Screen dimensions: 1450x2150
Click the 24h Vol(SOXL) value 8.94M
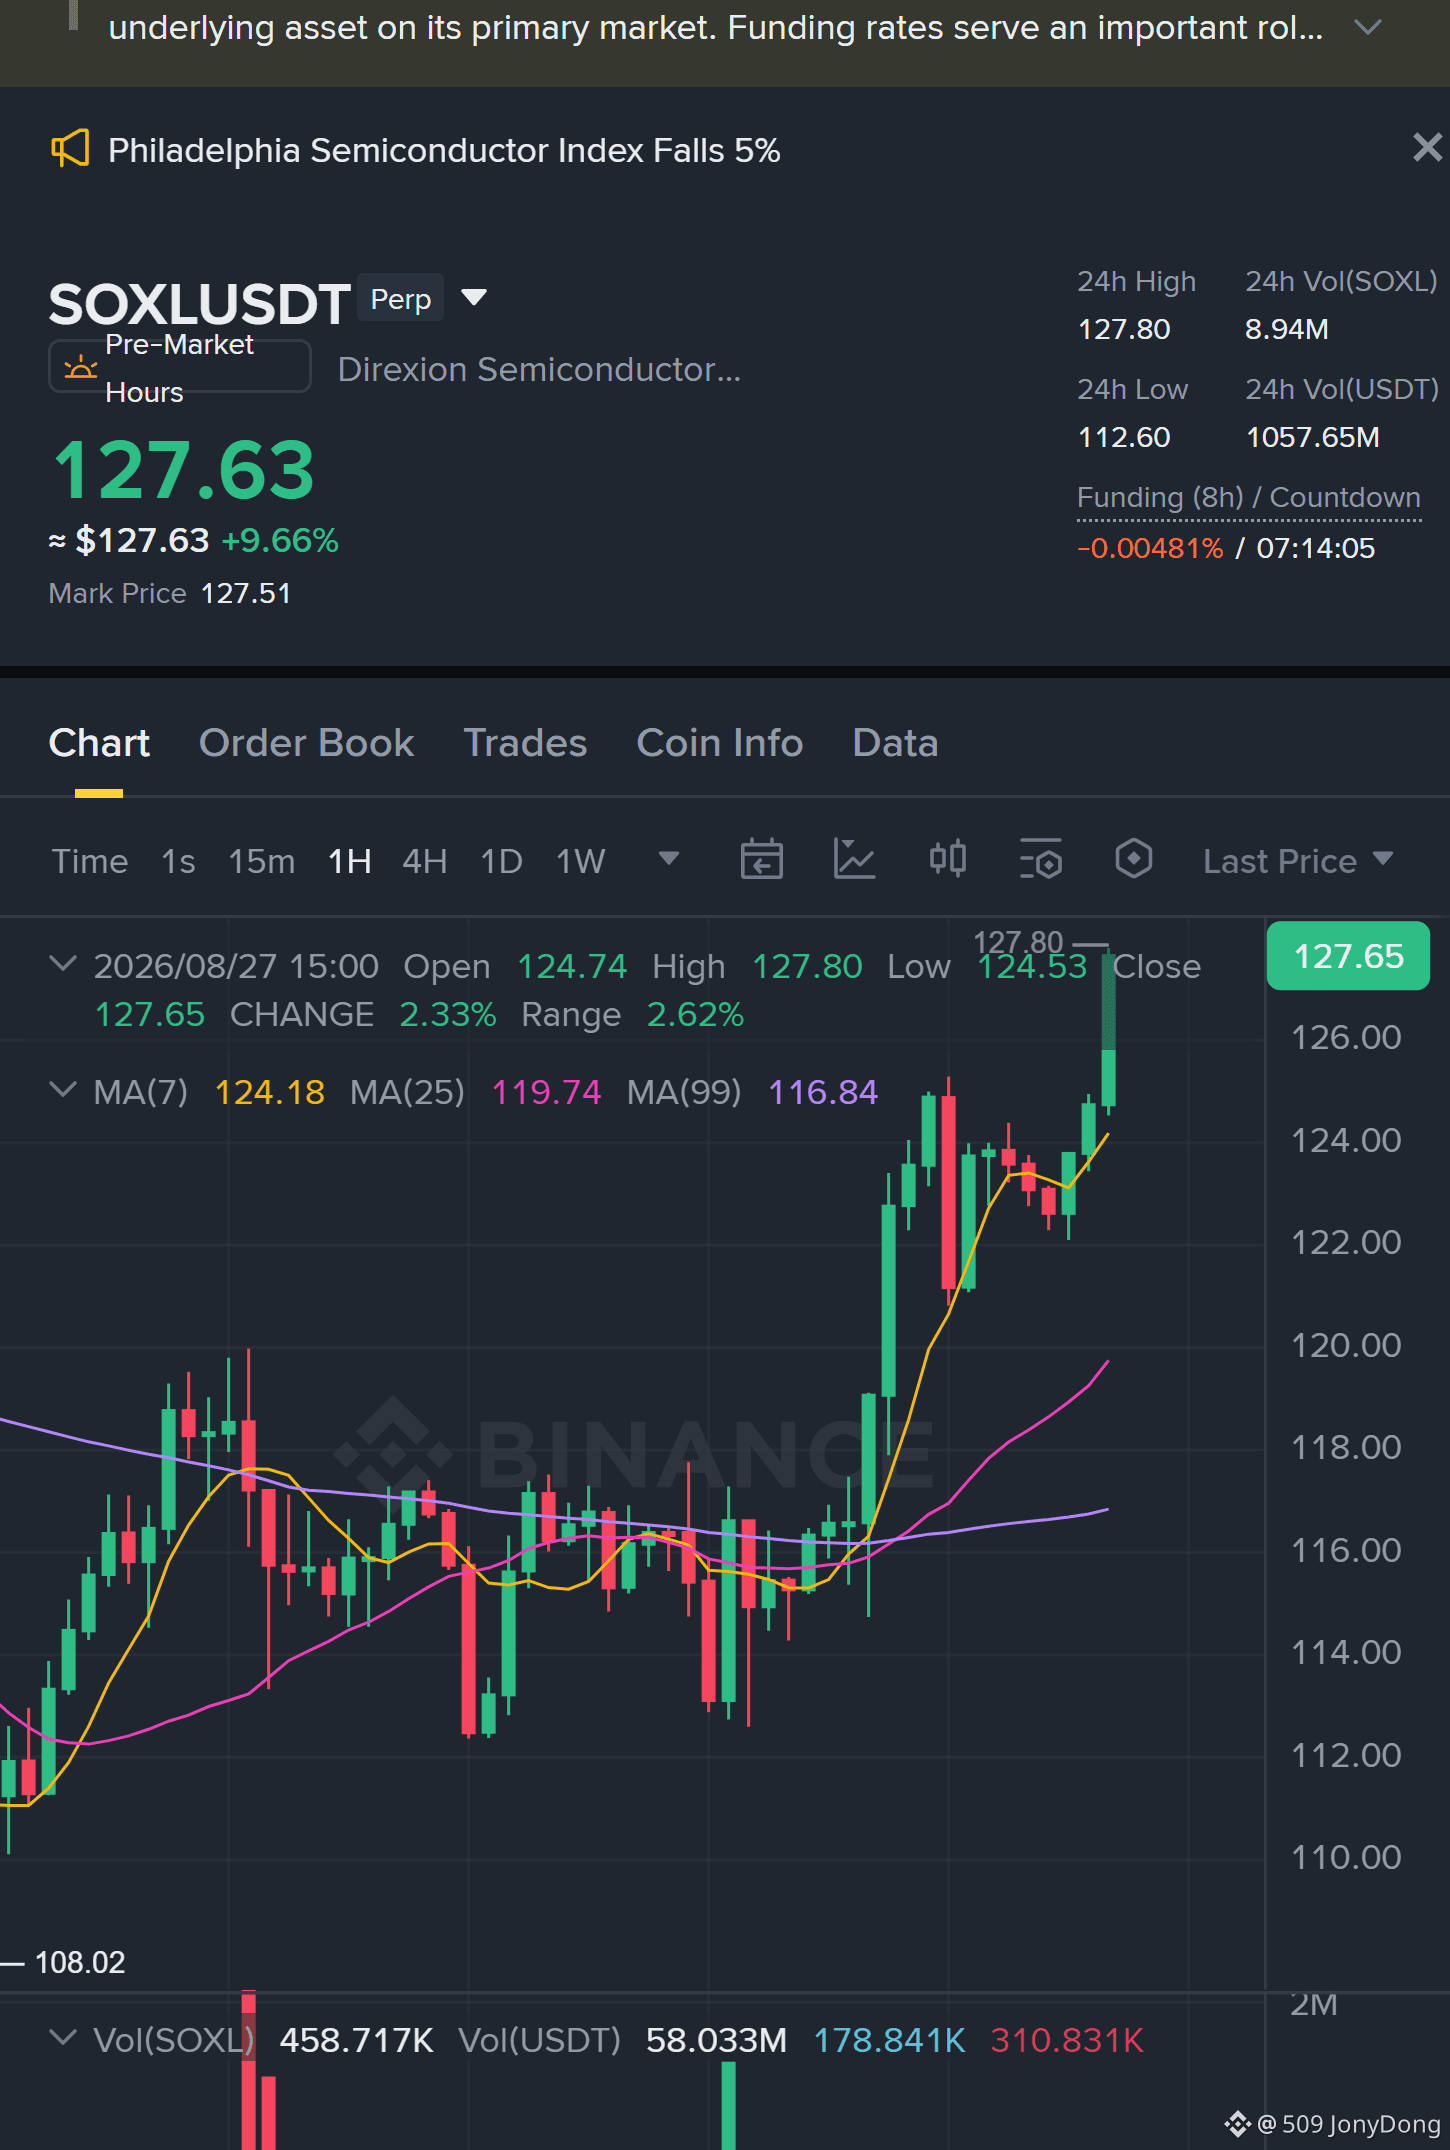pos(1287,329)
